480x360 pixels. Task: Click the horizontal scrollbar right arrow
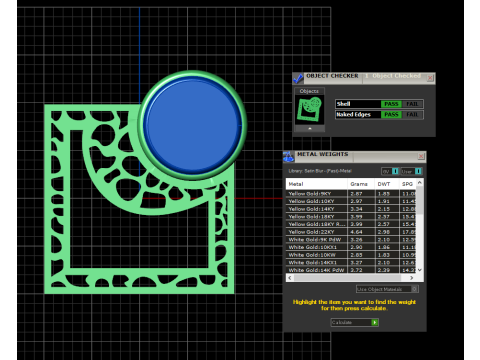[412, 278]
